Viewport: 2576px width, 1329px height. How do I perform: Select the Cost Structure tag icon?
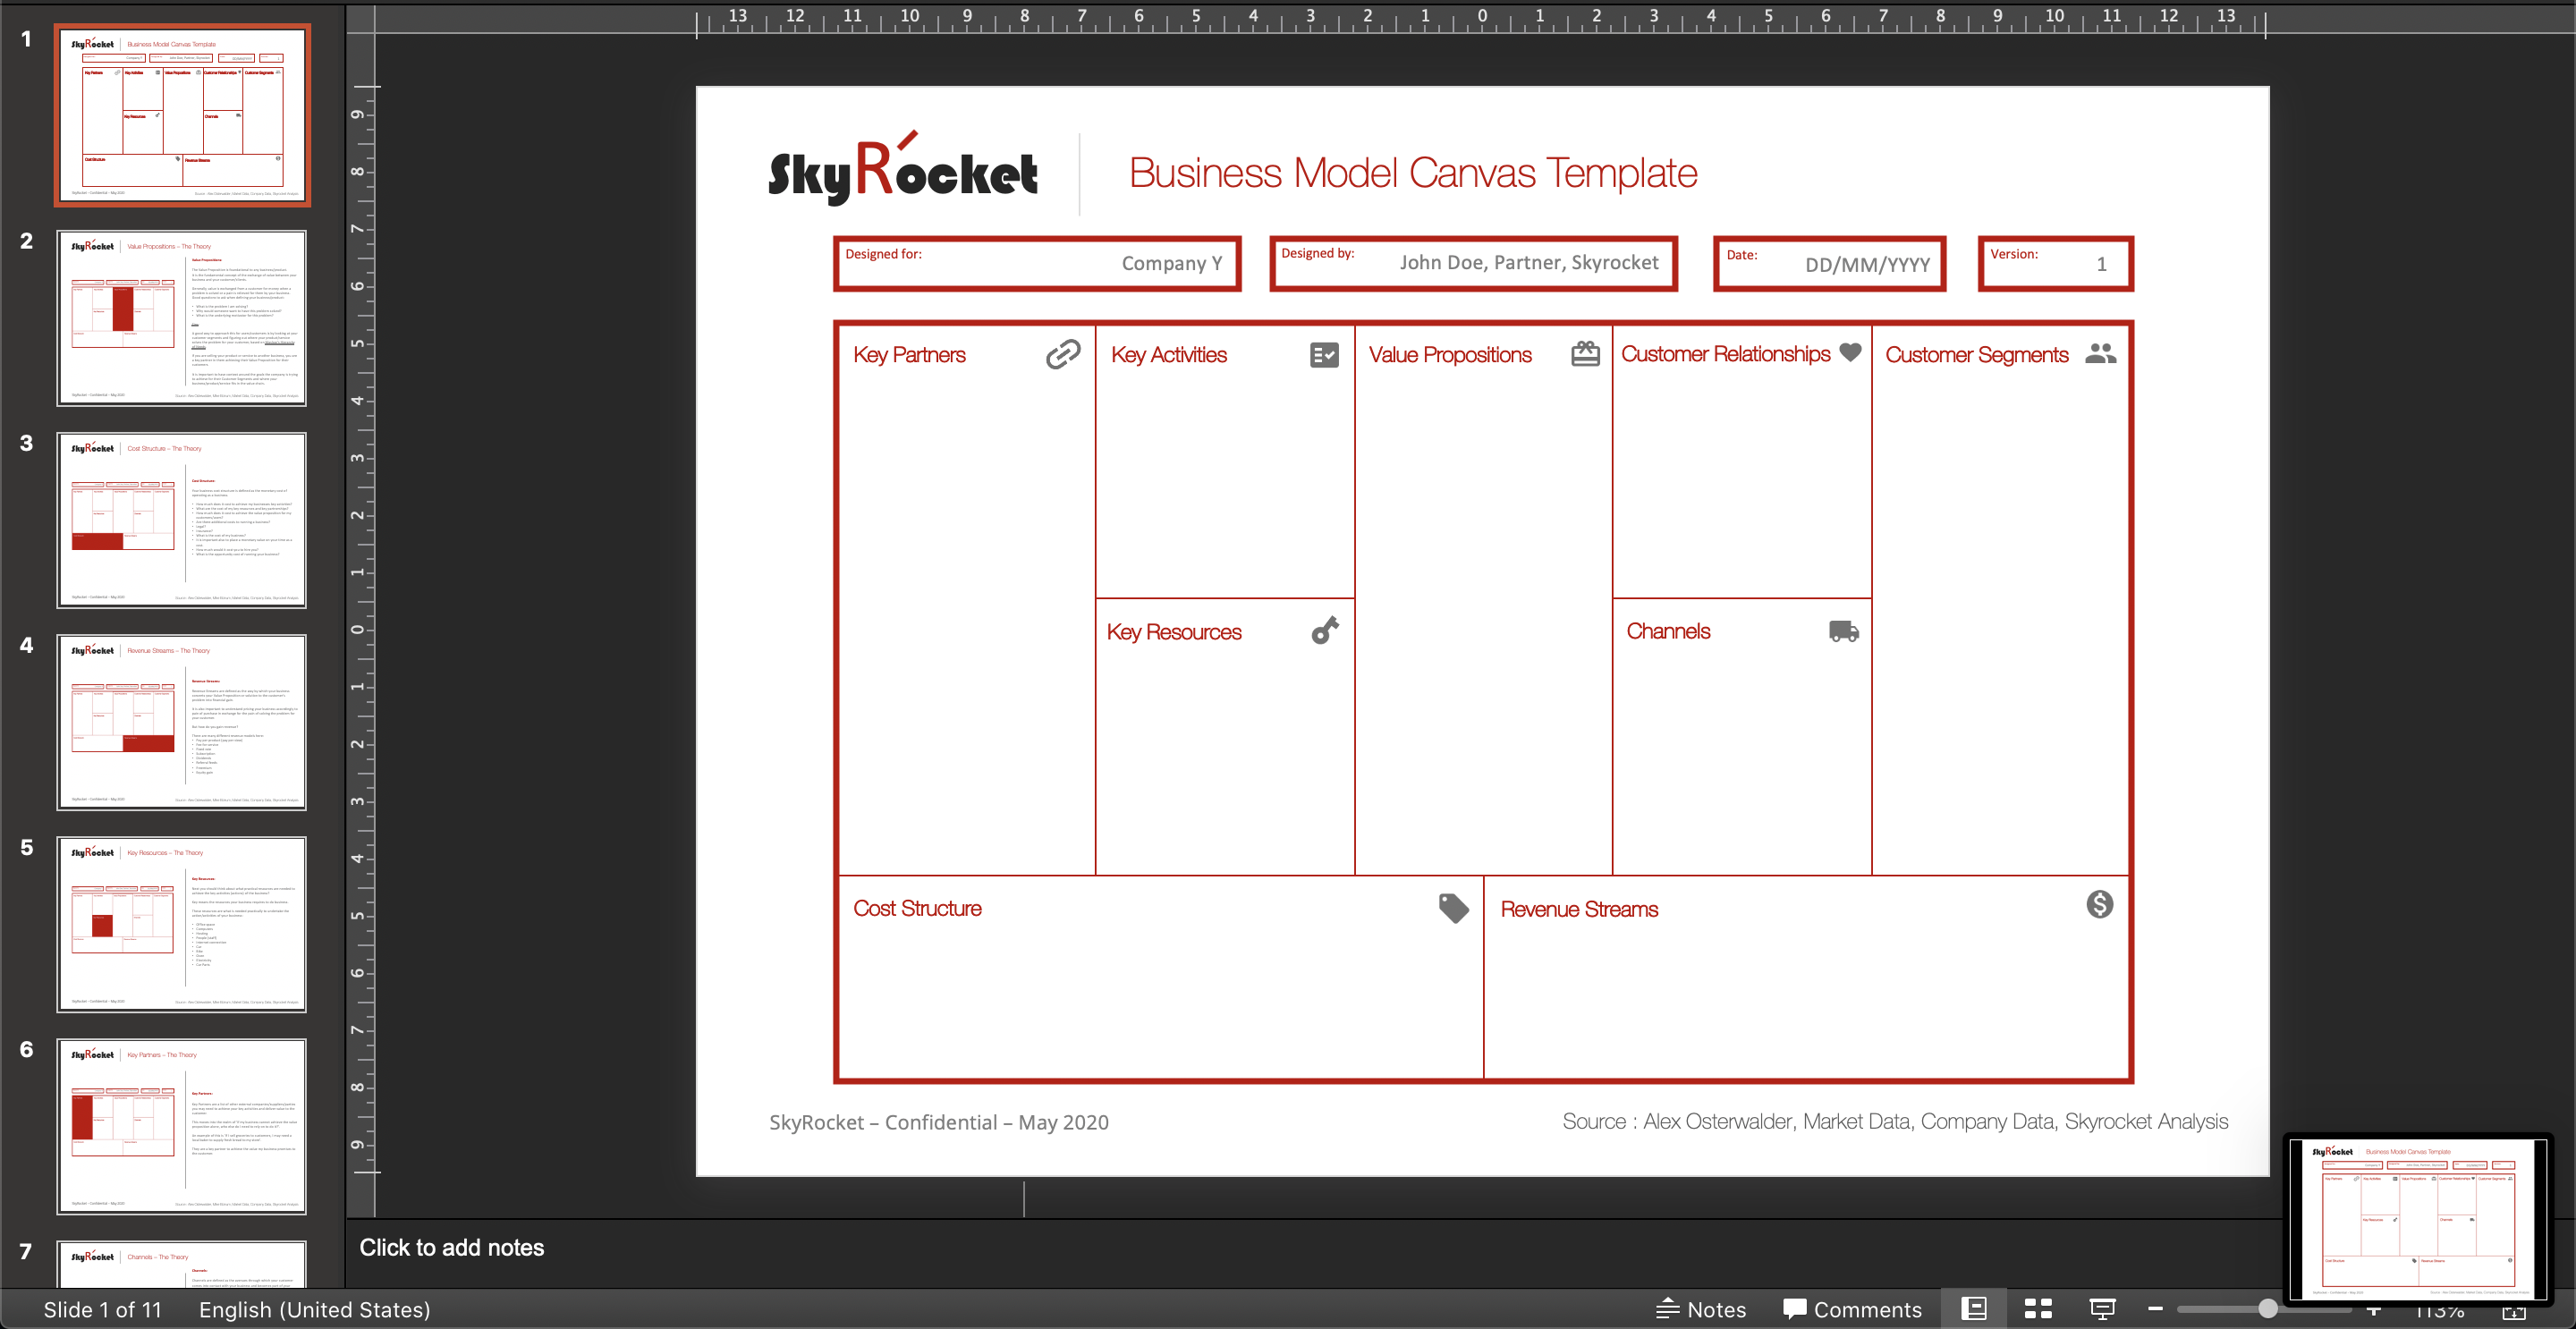1454,908
